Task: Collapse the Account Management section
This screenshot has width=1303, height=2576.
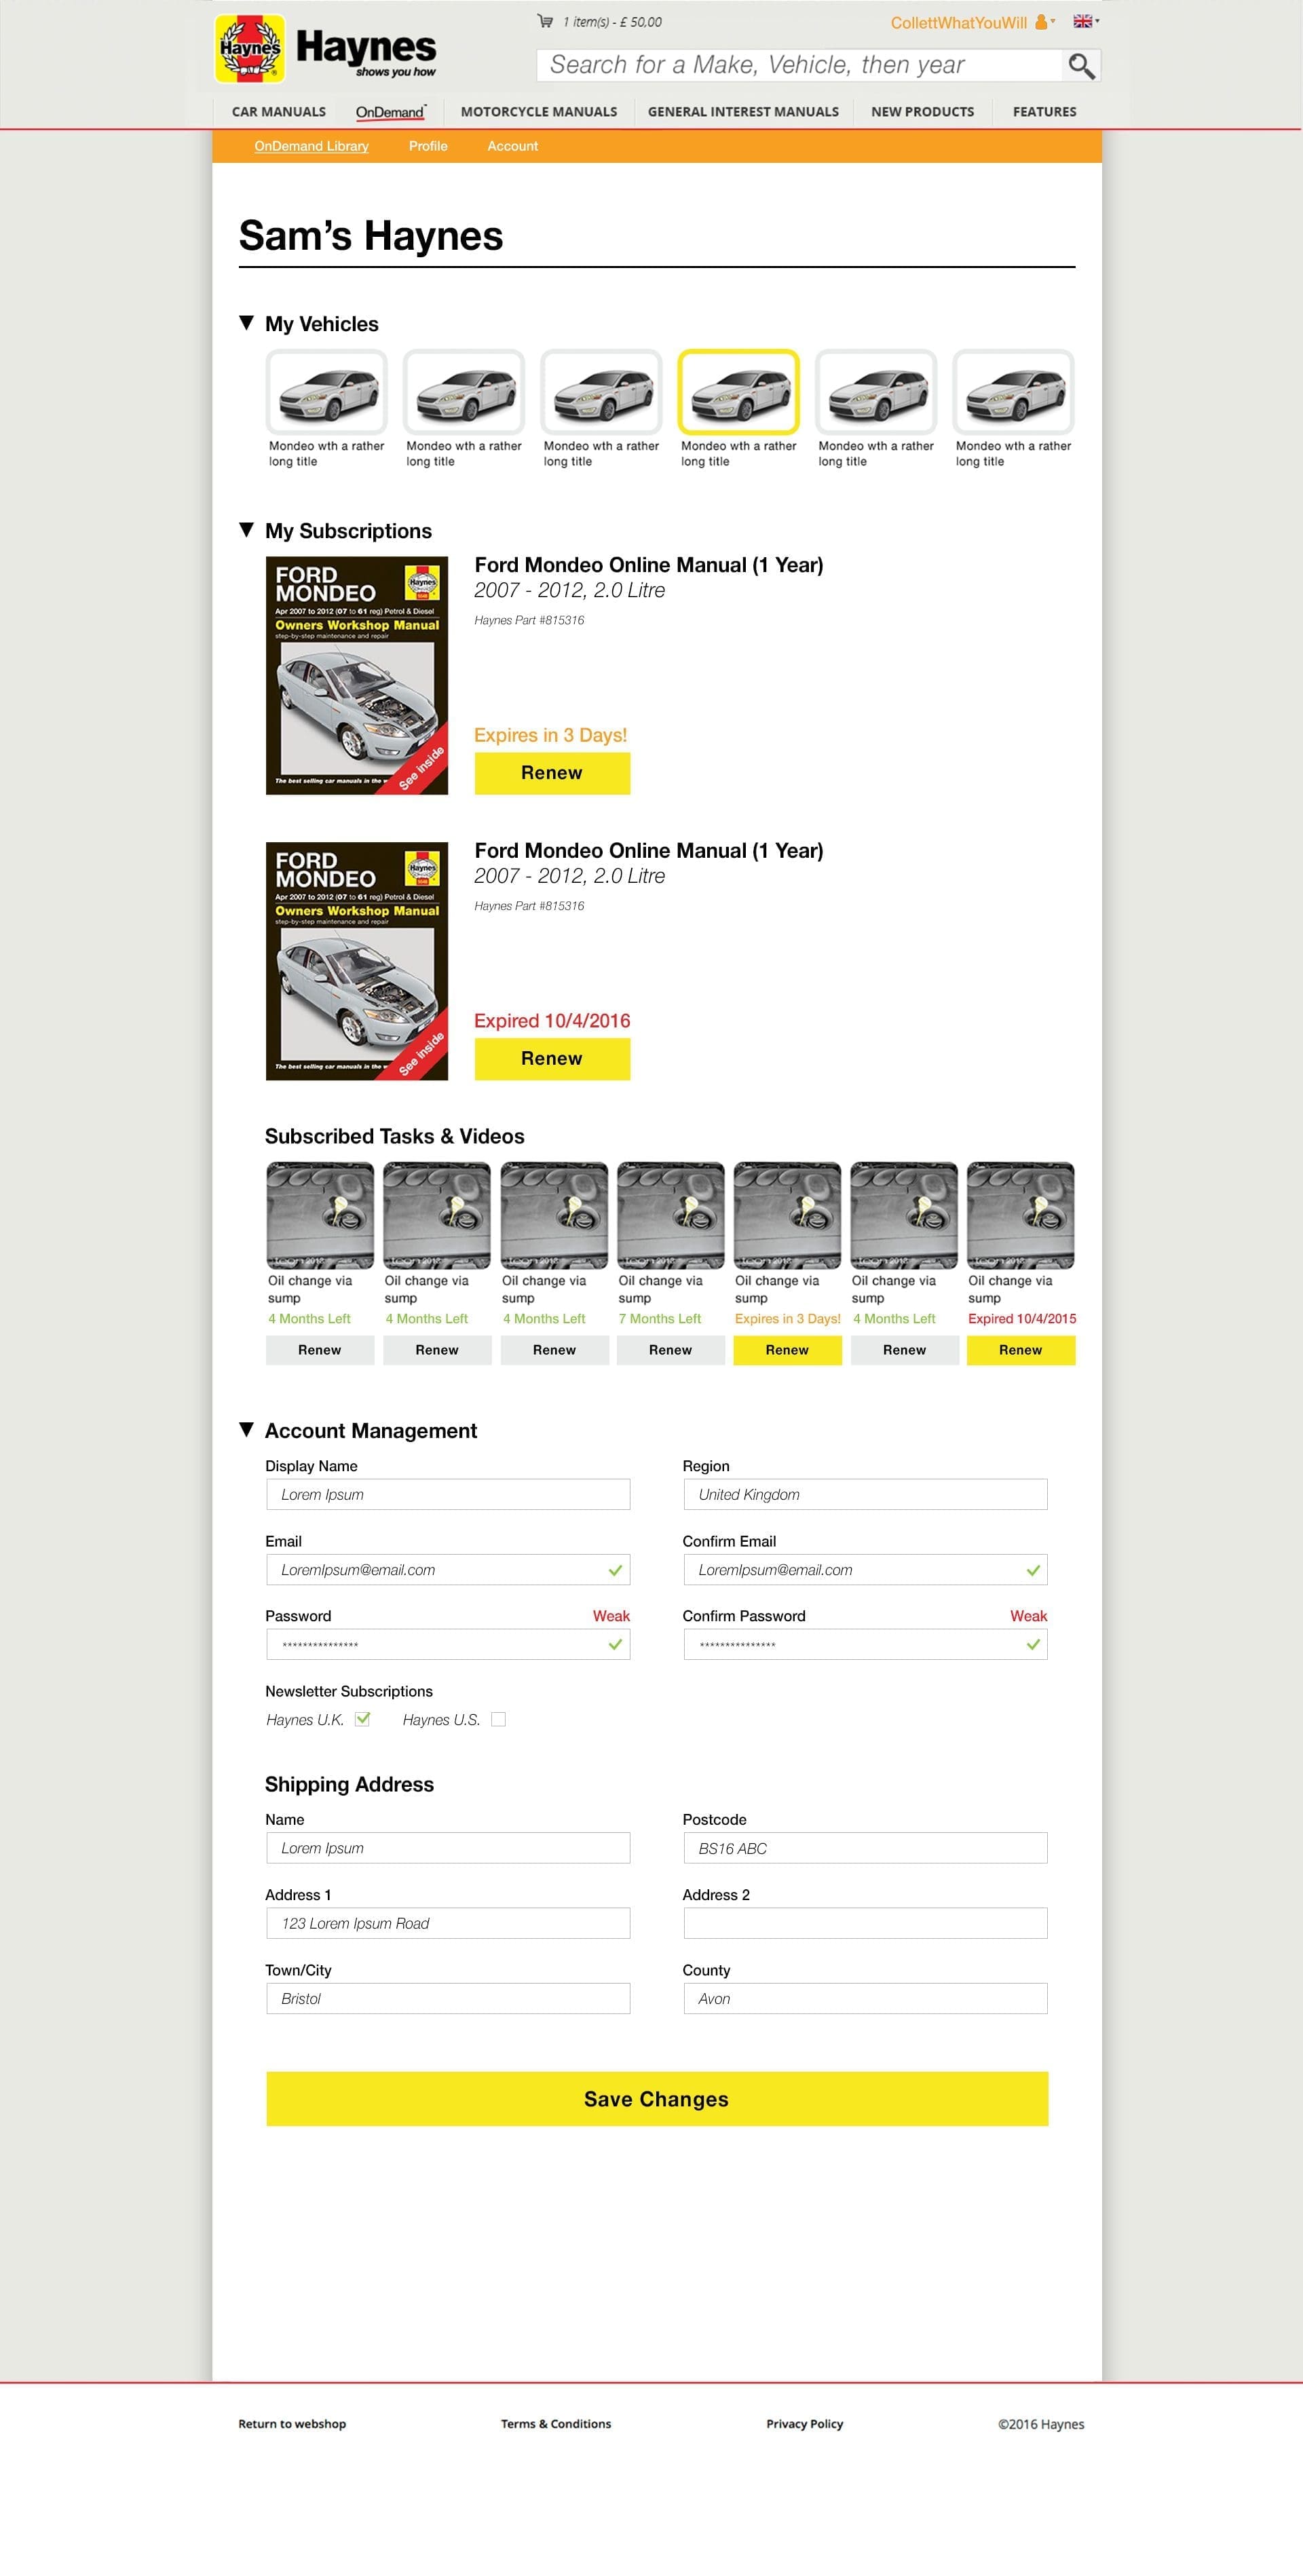Action: pos(246,1430)
